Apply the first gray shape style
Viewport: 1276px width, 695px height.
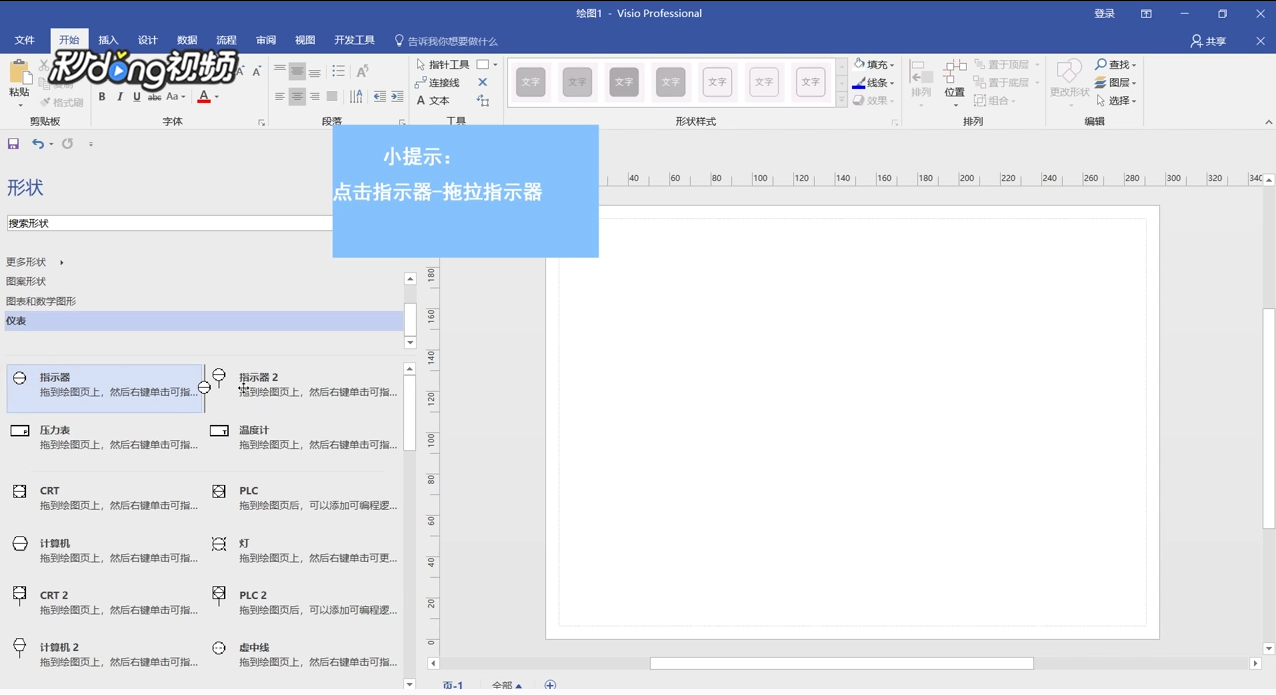tap(531, 82)
